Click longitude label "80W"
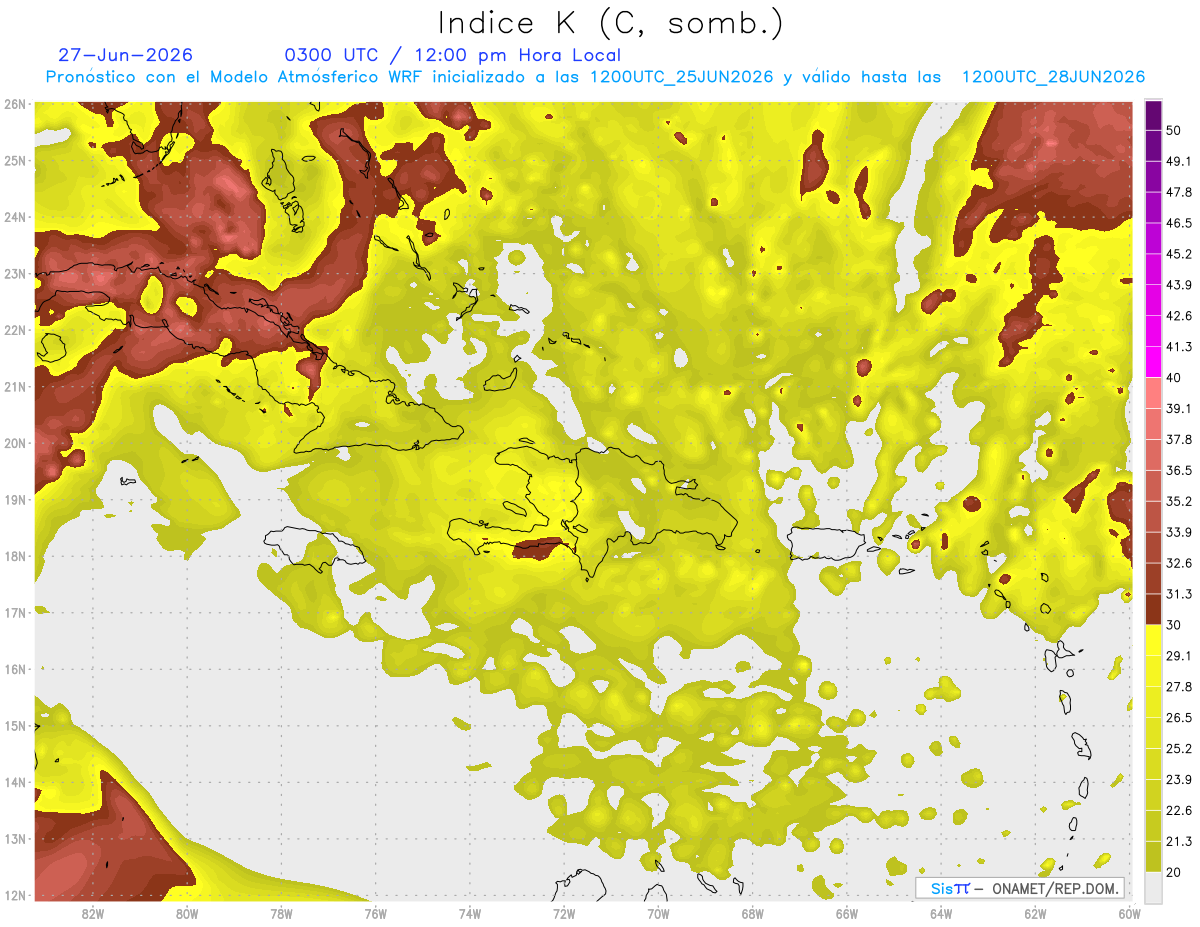 187,913
